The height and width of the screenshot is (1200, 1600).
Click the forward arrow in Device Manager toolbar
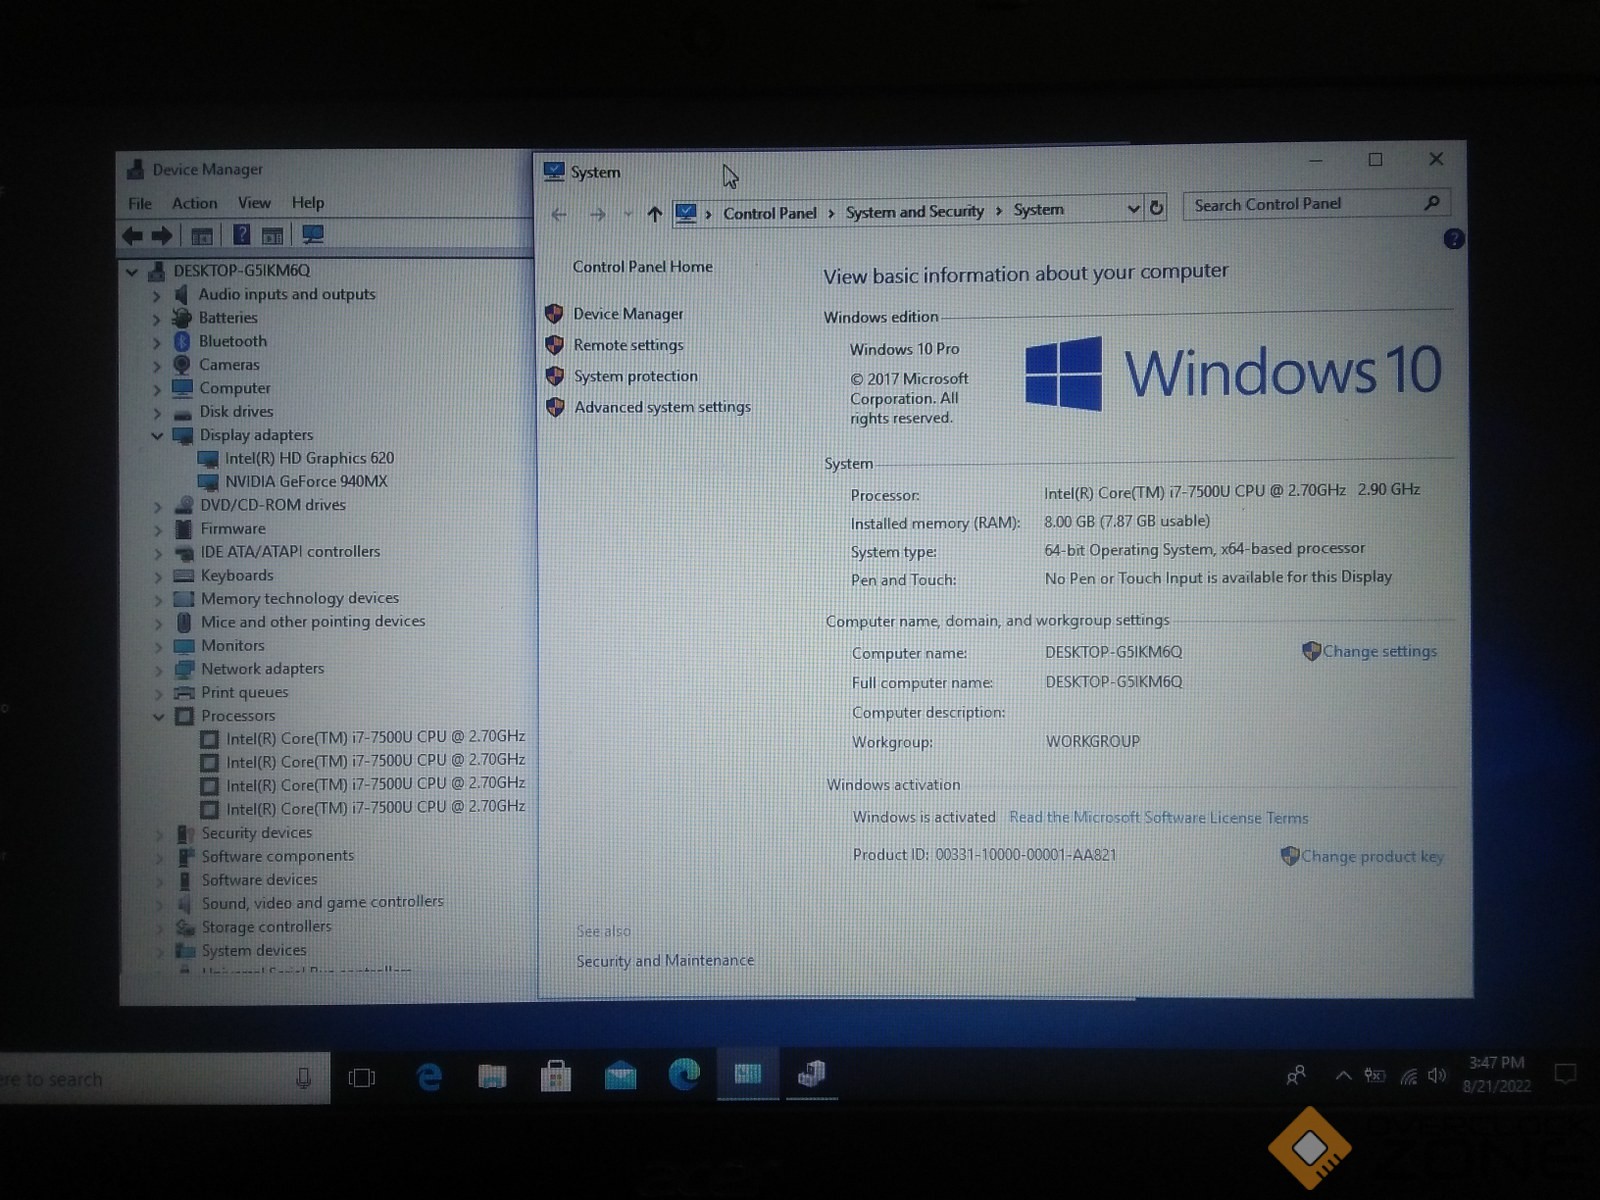click(161, 235)
